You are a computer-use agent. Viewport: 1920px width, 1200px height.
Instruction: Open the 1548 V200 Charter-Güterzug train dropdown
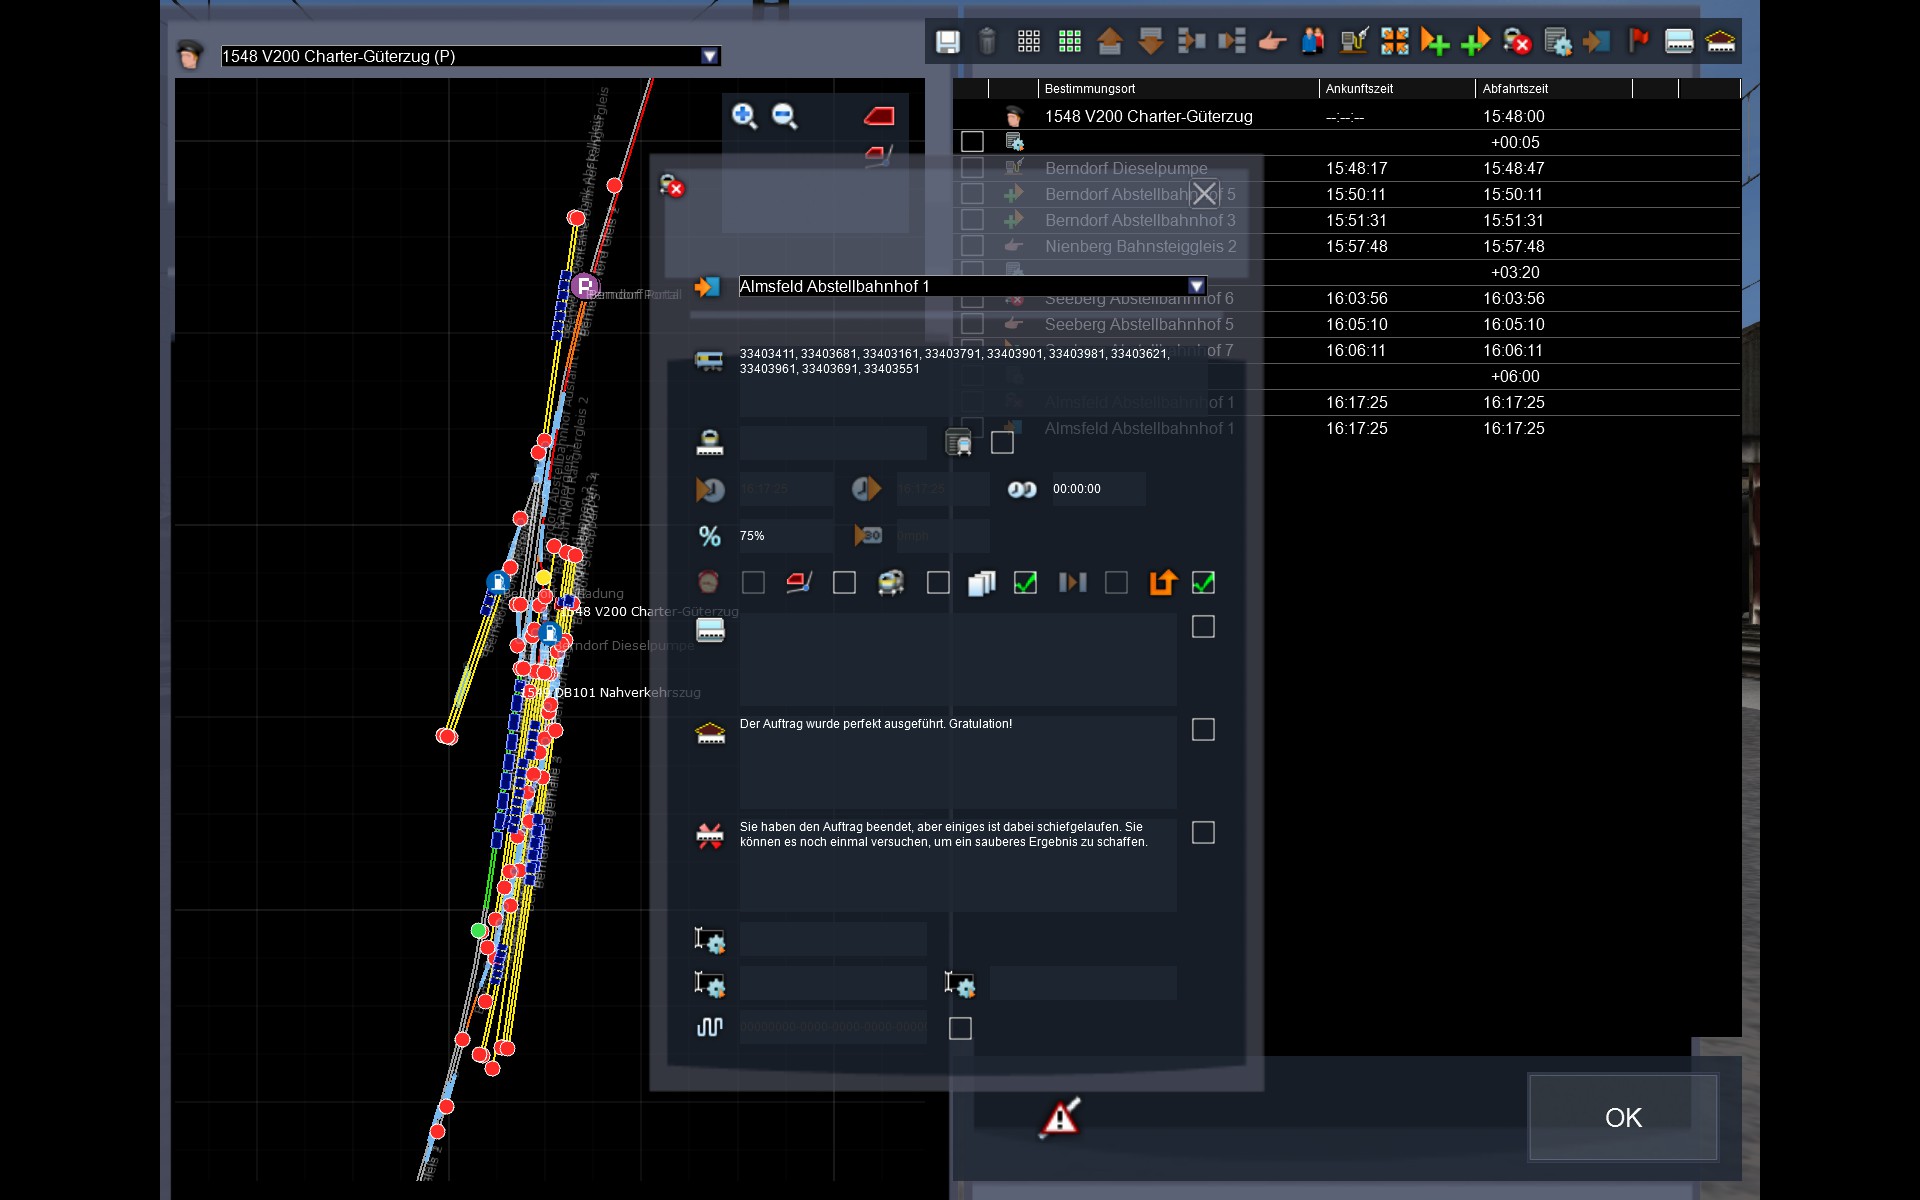coord(709,56)
